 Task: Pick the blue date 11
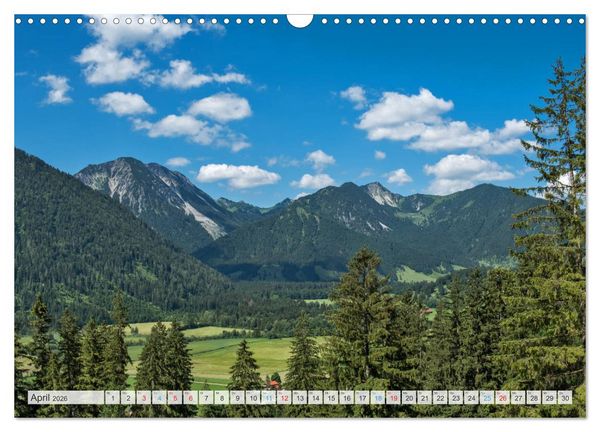(268, 398)
